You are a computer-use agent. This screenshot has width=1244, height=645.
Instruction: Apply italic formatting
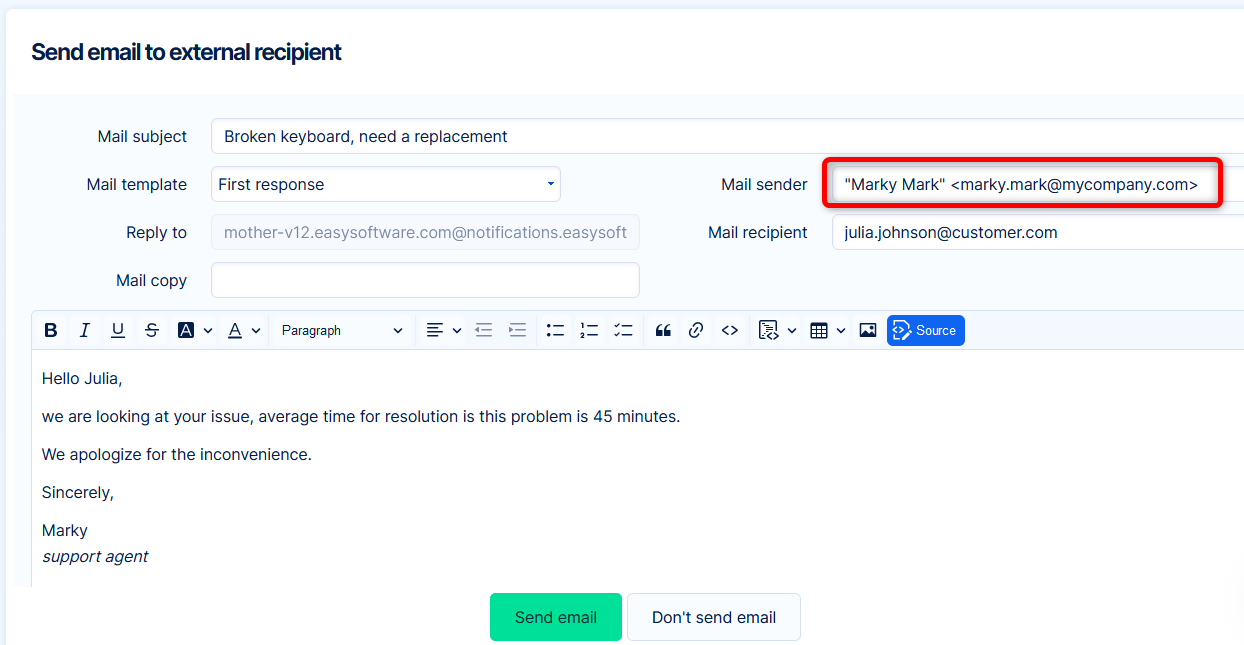click(85, 330)
